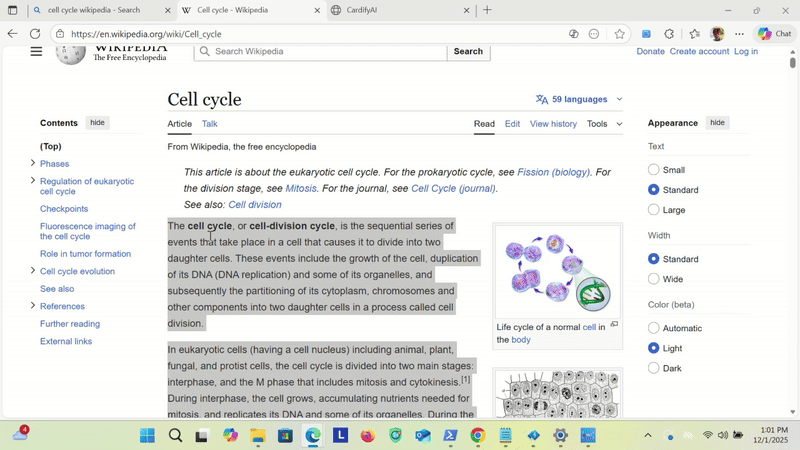Open Firefox from the taskbar
Image resolution: width=800 pixels, height=450 pixels.
(x=367, y=435)
